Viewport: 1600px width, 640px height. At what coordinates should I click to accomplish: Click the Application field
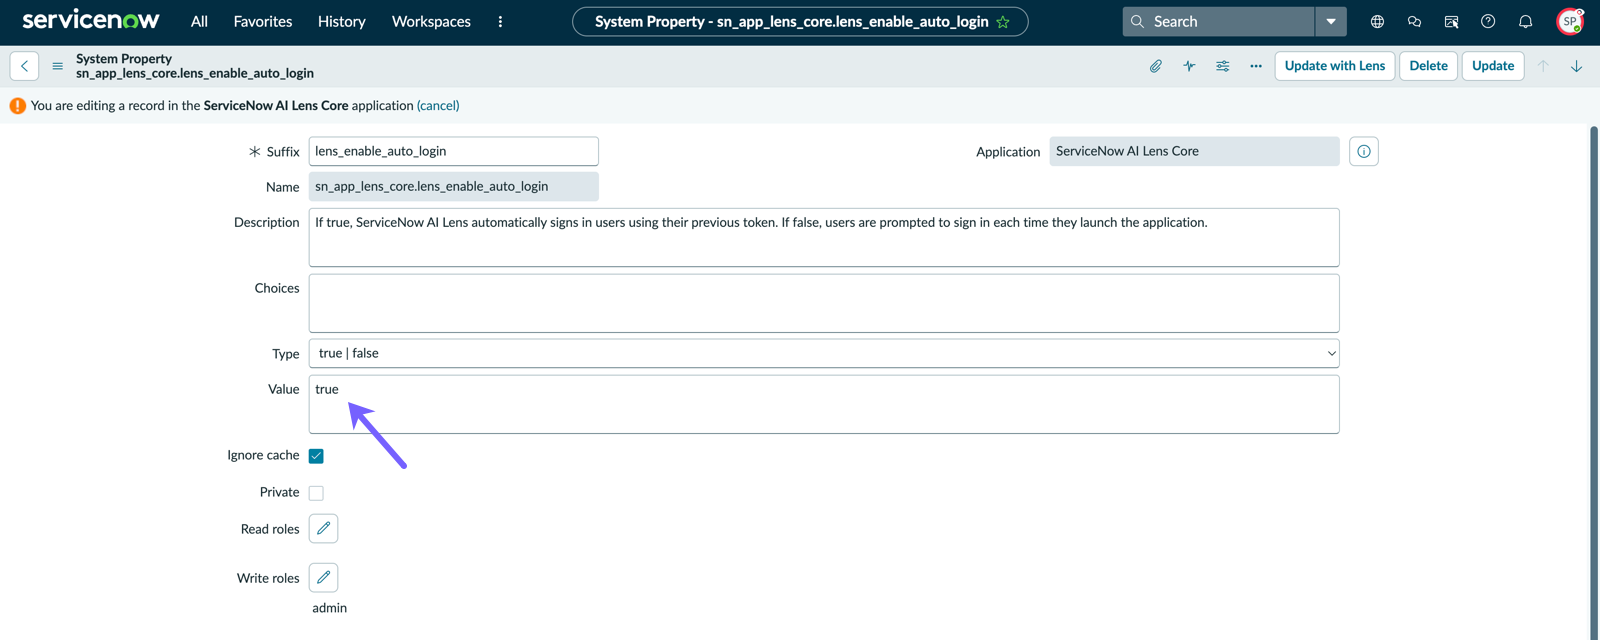1194,151
